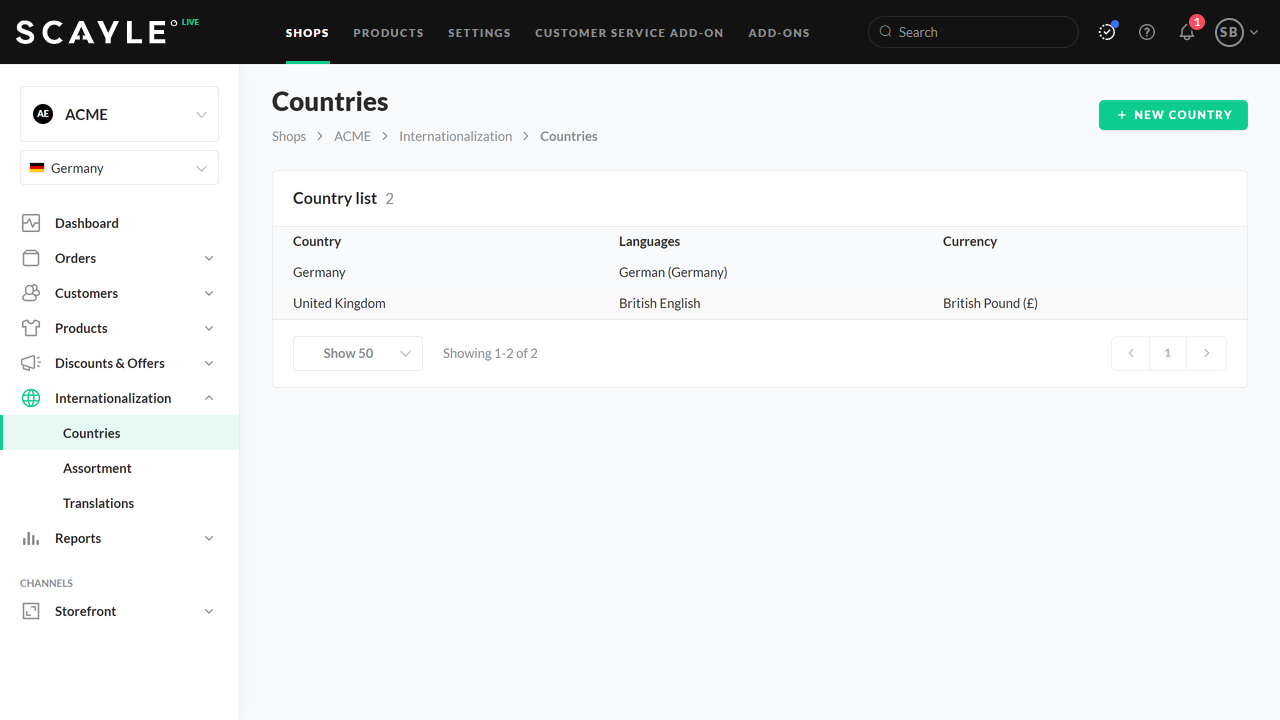Open Translations in the sidebar
Screen dimensions: 1280x720
(98, 503)
